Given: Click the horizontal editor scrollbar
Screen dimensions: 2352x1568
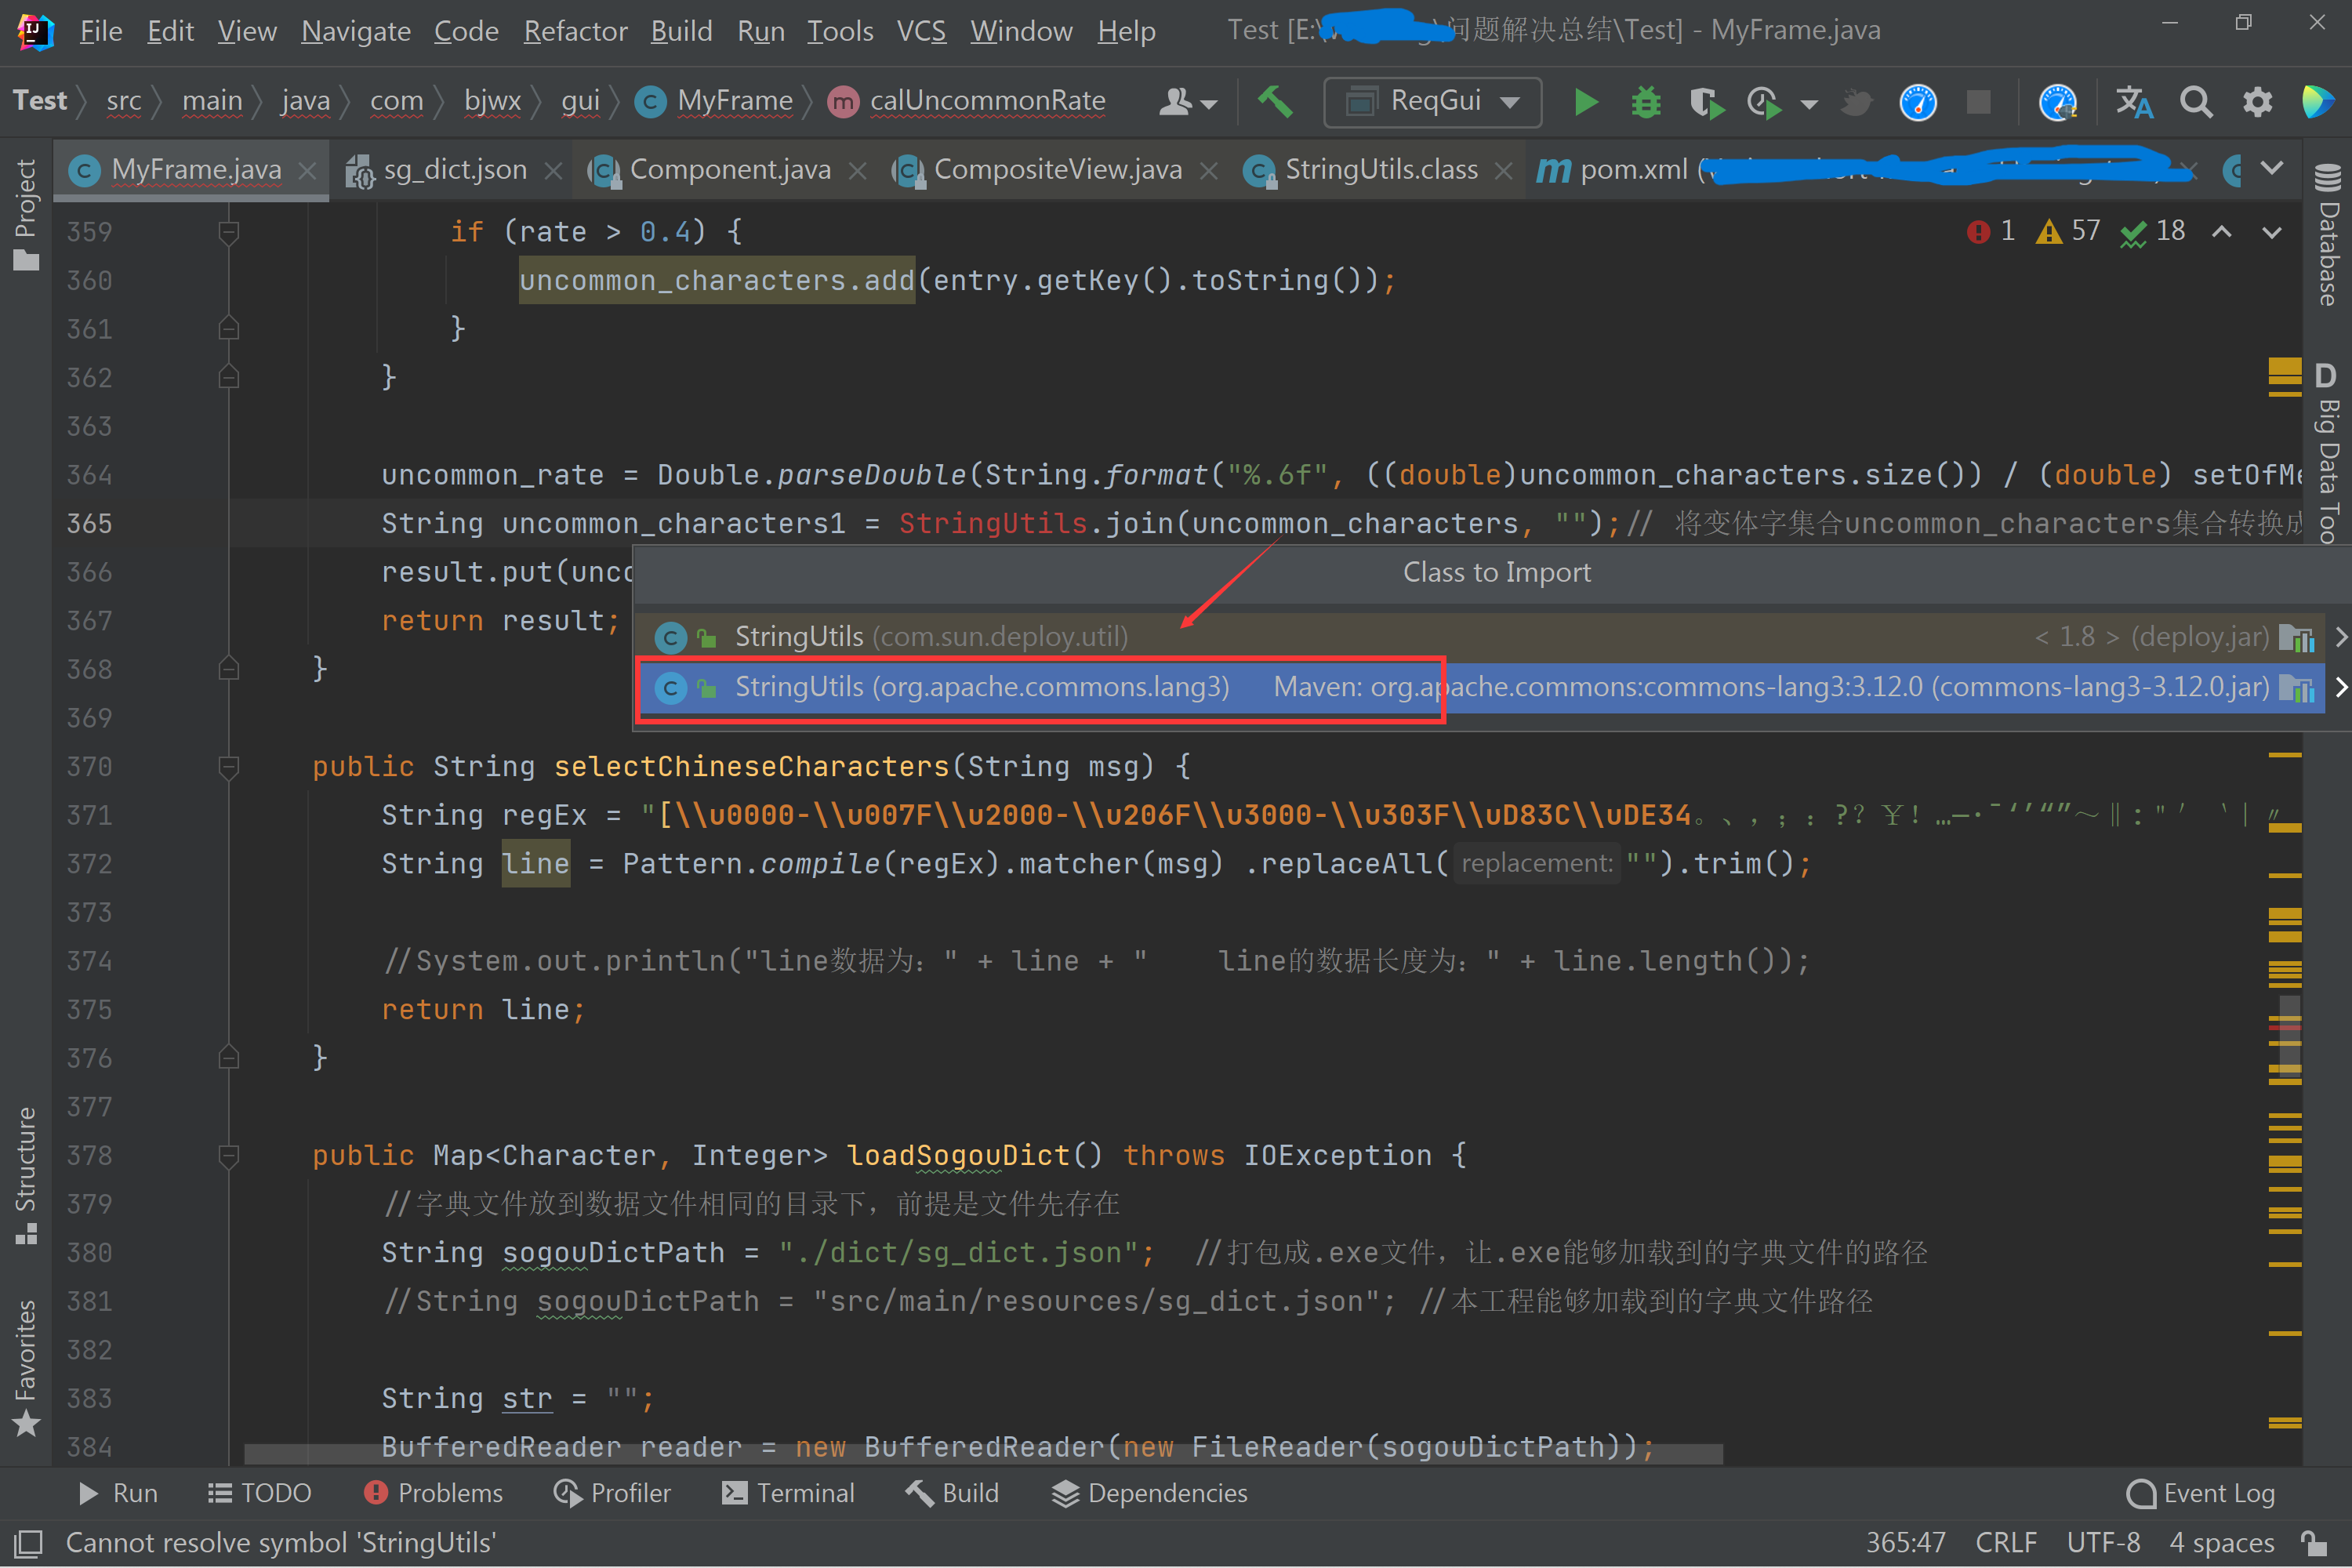Looking at the screenshot, I should click(x=982, y=1454).
